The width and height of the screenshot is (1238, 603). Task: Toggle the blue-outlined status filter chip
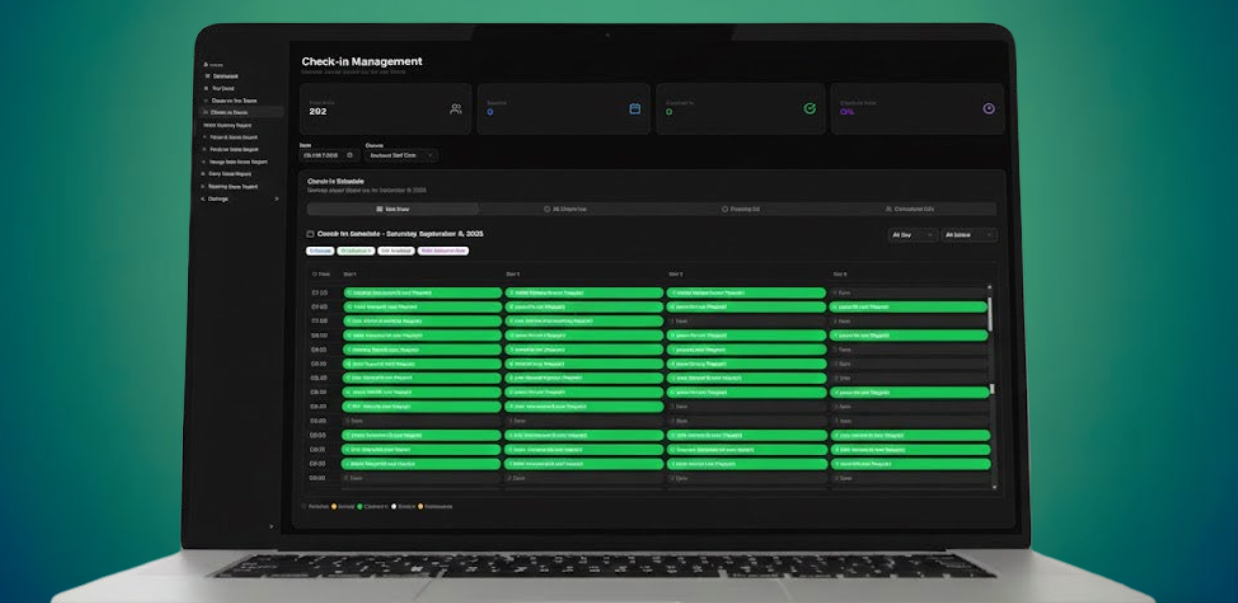[320, 251]
